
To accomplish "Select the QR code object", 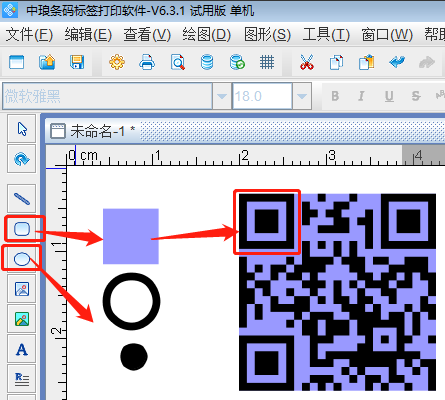I will (x=337, y=292).
